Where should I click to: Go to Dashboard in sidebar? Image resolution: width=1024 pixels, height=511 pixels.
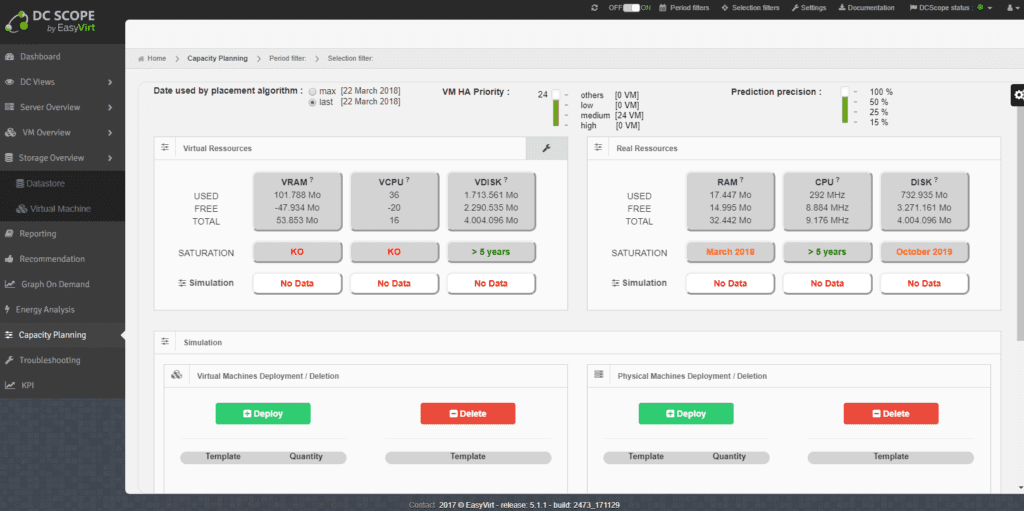tap(40, 57)
